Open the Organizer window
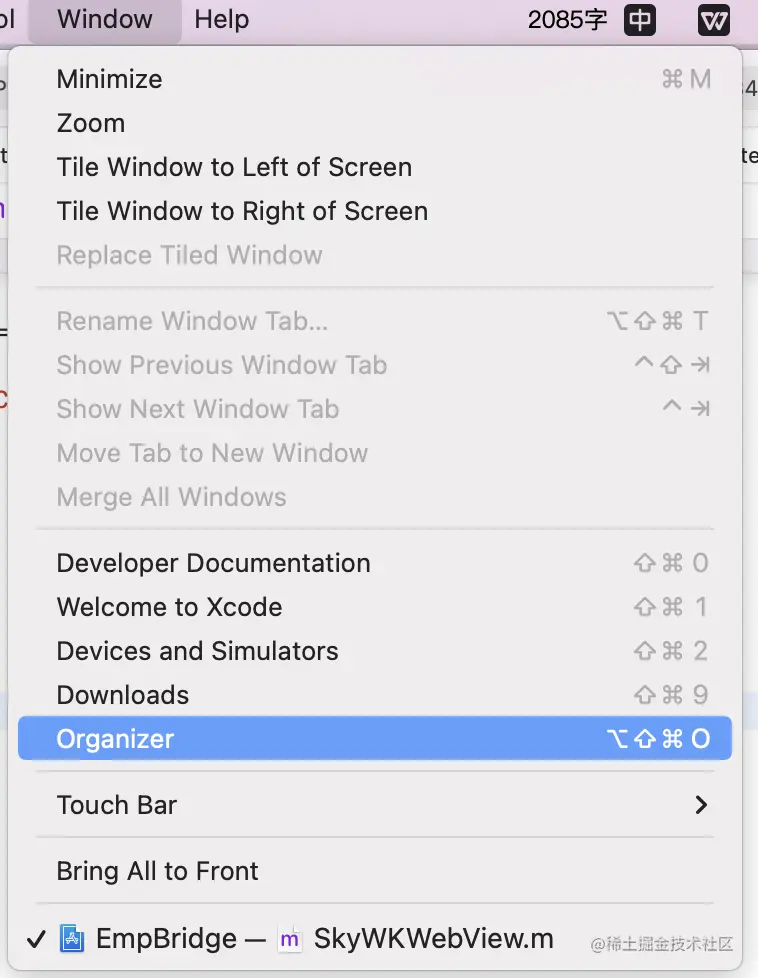The height and width of the screenshot is (978, 758). click(x=115, y=739)
